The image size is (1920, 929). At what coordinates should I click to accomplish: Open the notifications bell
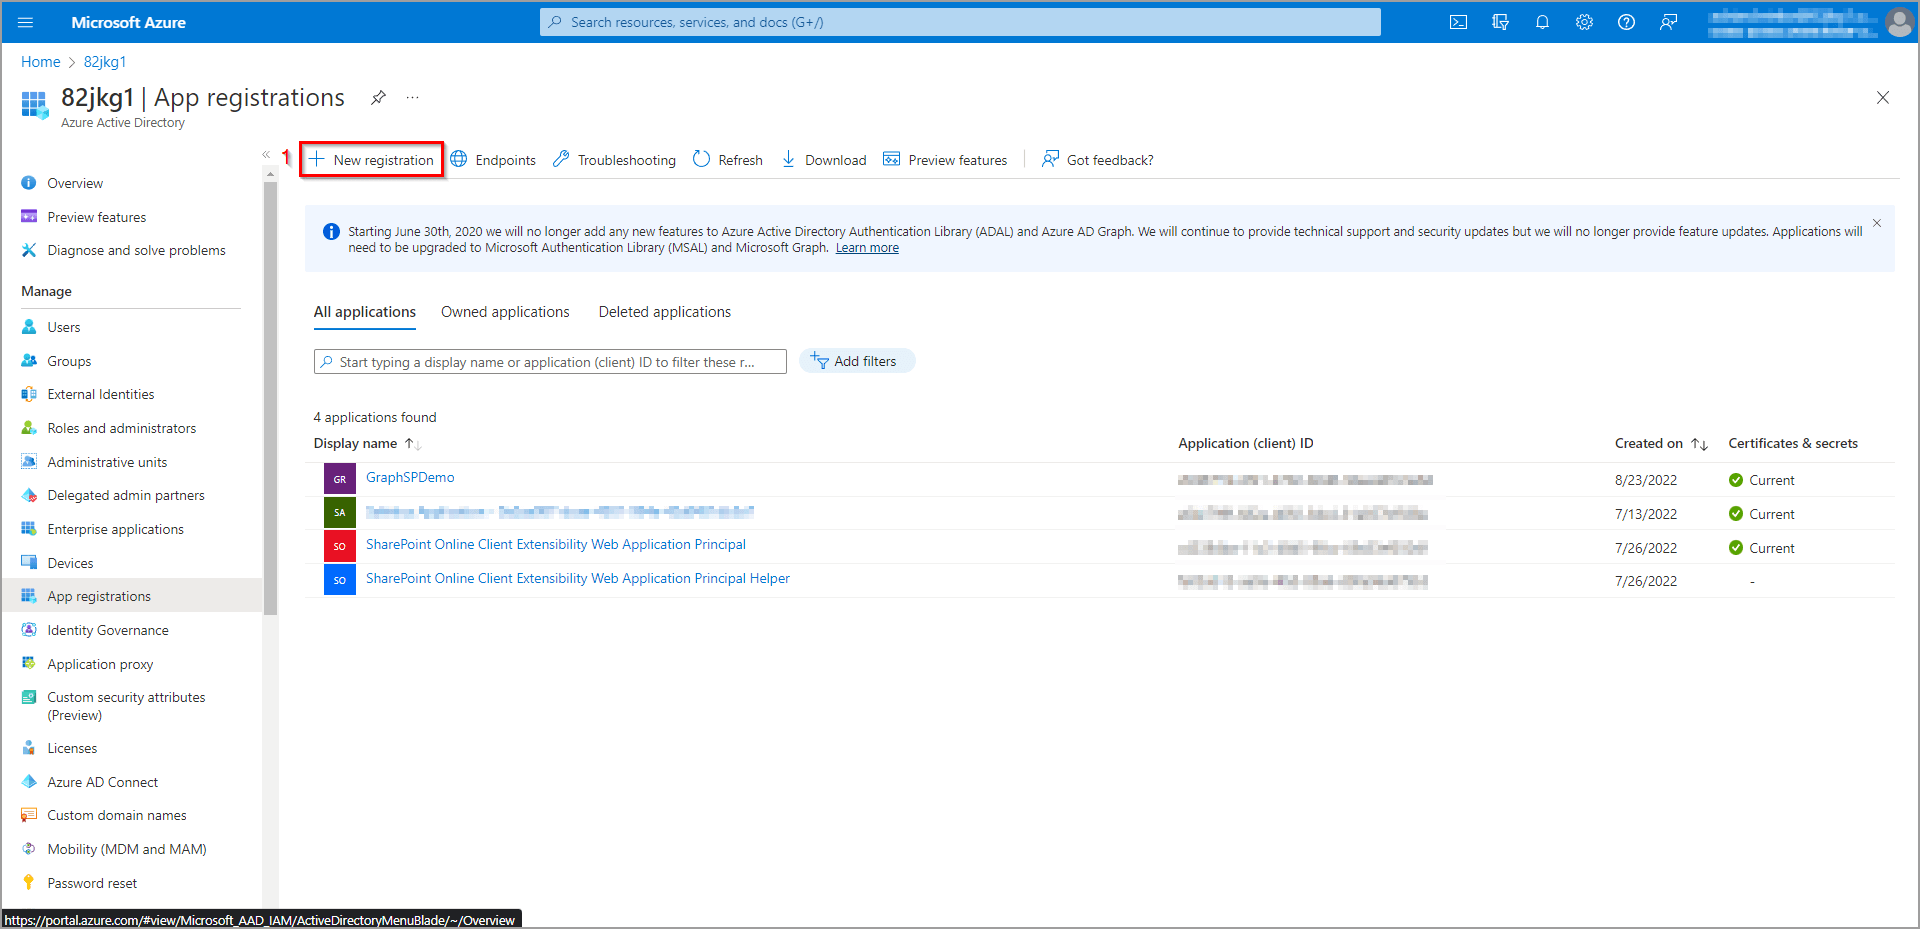click(x=1542, y=22)
